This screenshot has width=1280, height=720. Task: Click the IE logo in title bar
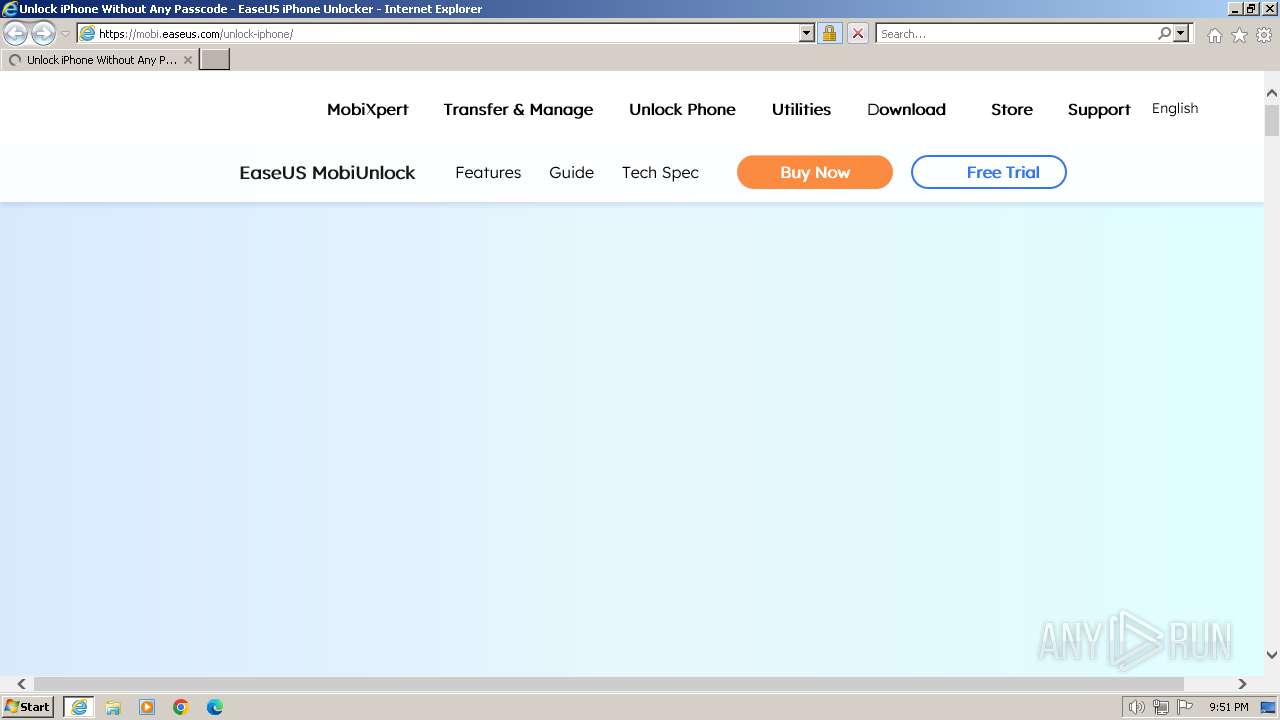(10, 9)
